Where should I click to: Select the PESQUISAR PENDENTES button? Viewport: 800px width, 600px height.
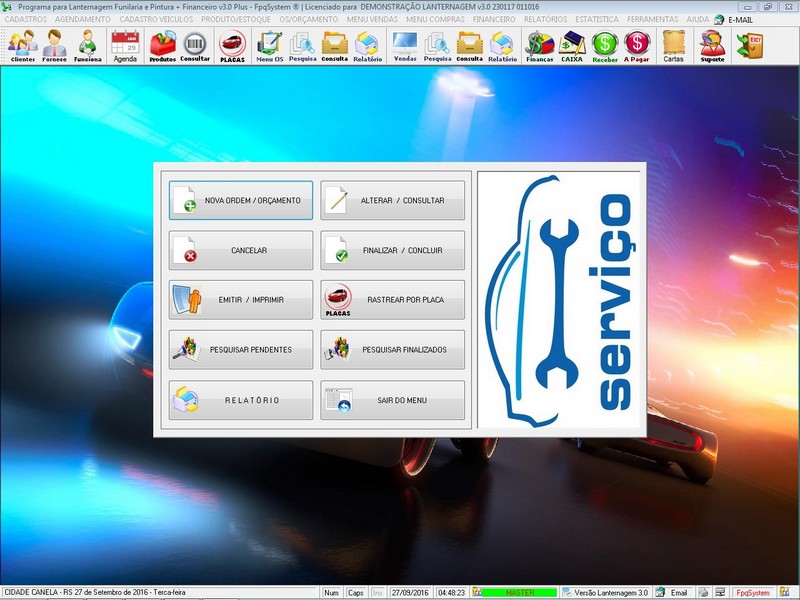click(241, 350)
